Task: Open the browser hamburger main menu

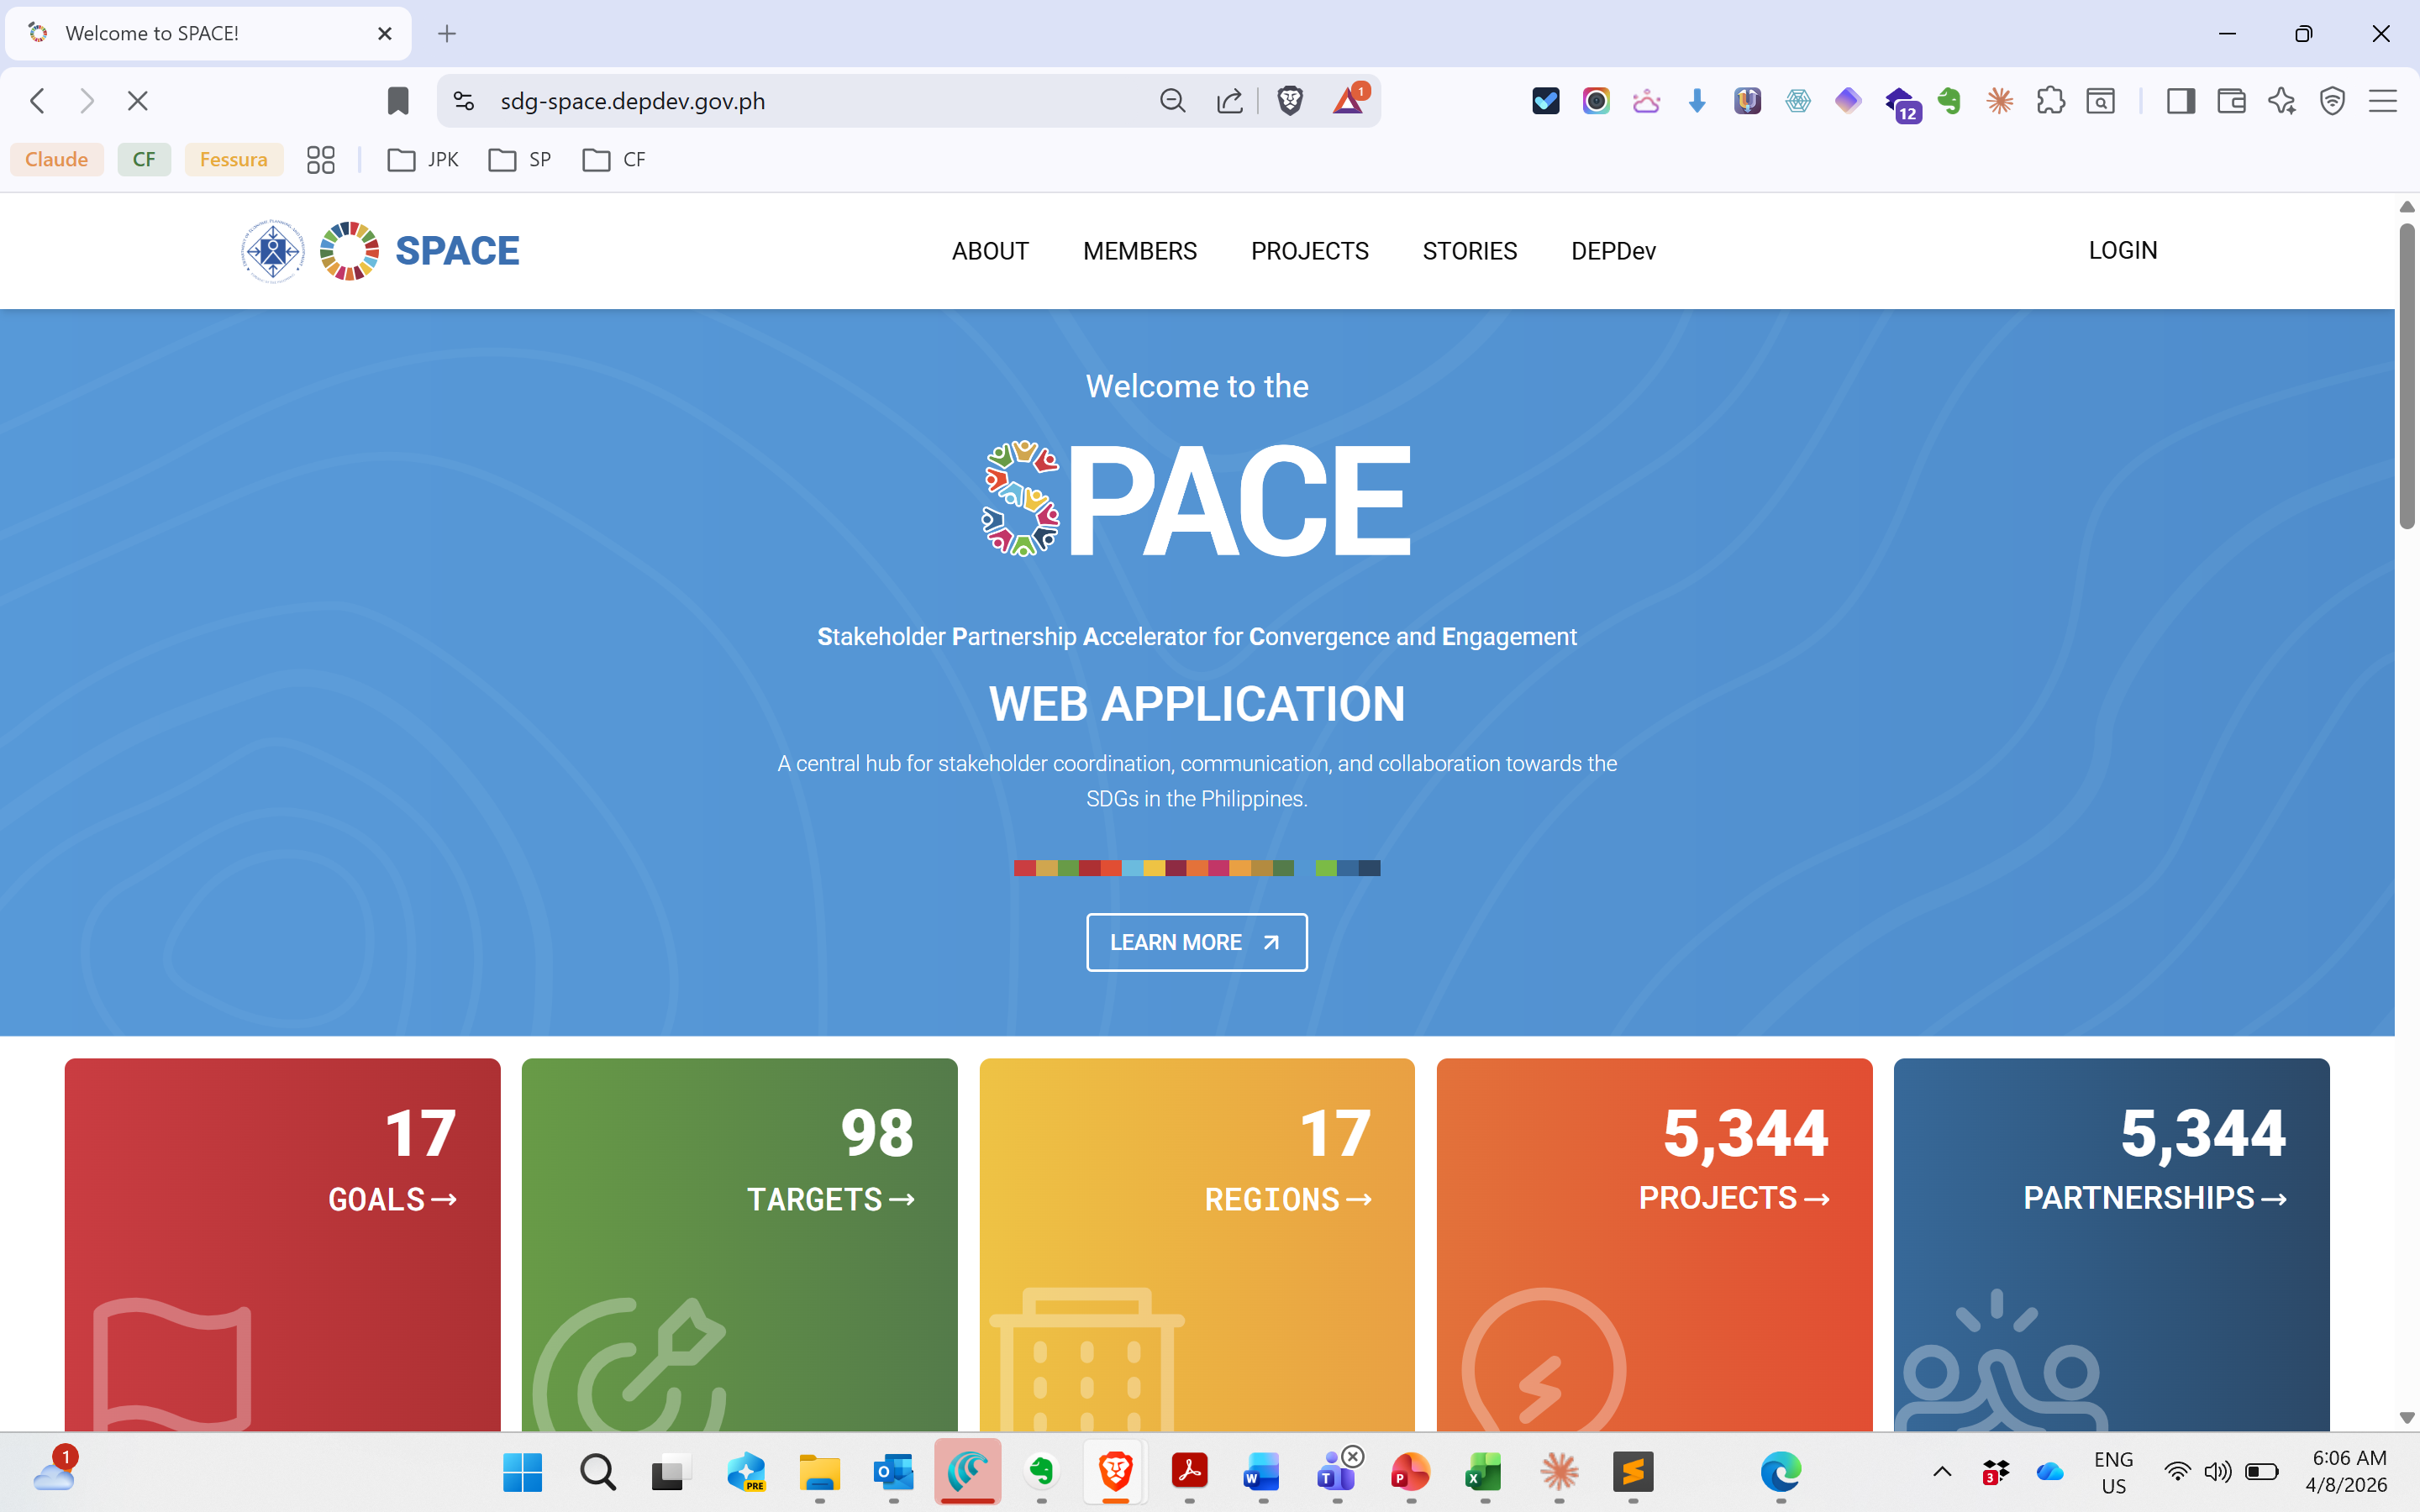Action: click(2383, 101)
